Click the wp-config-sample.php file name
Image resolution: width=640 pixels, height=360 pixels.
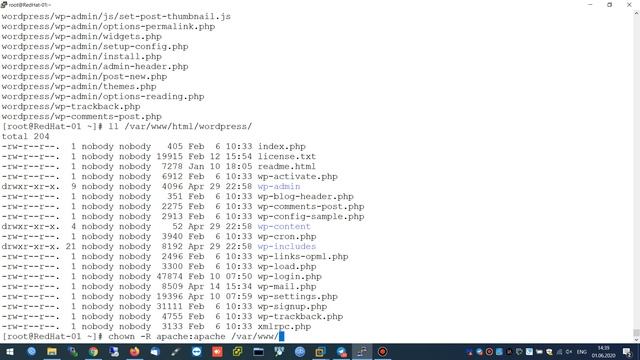[311, 216]
